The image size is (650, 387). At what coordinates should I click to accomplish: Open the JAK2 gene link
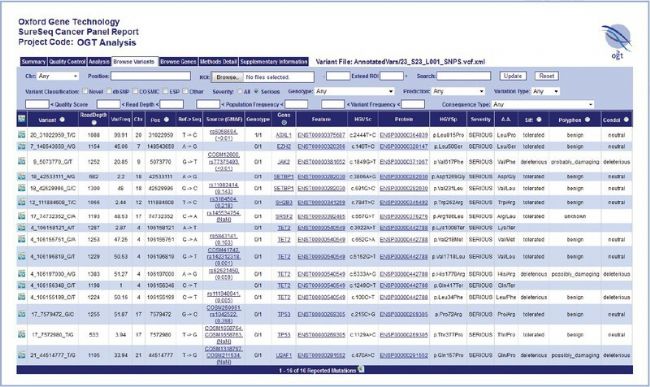coord(284,162)
